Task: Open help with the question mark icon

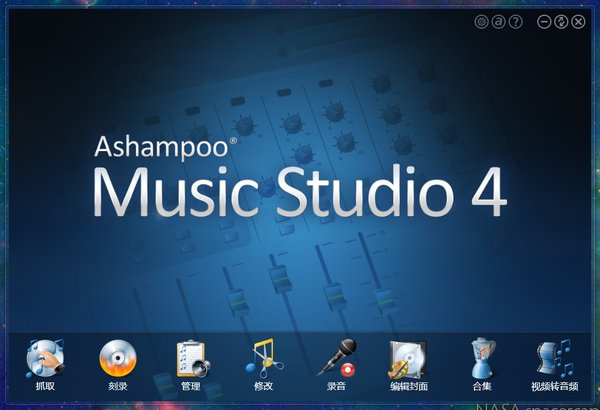Action: point(516,22)
